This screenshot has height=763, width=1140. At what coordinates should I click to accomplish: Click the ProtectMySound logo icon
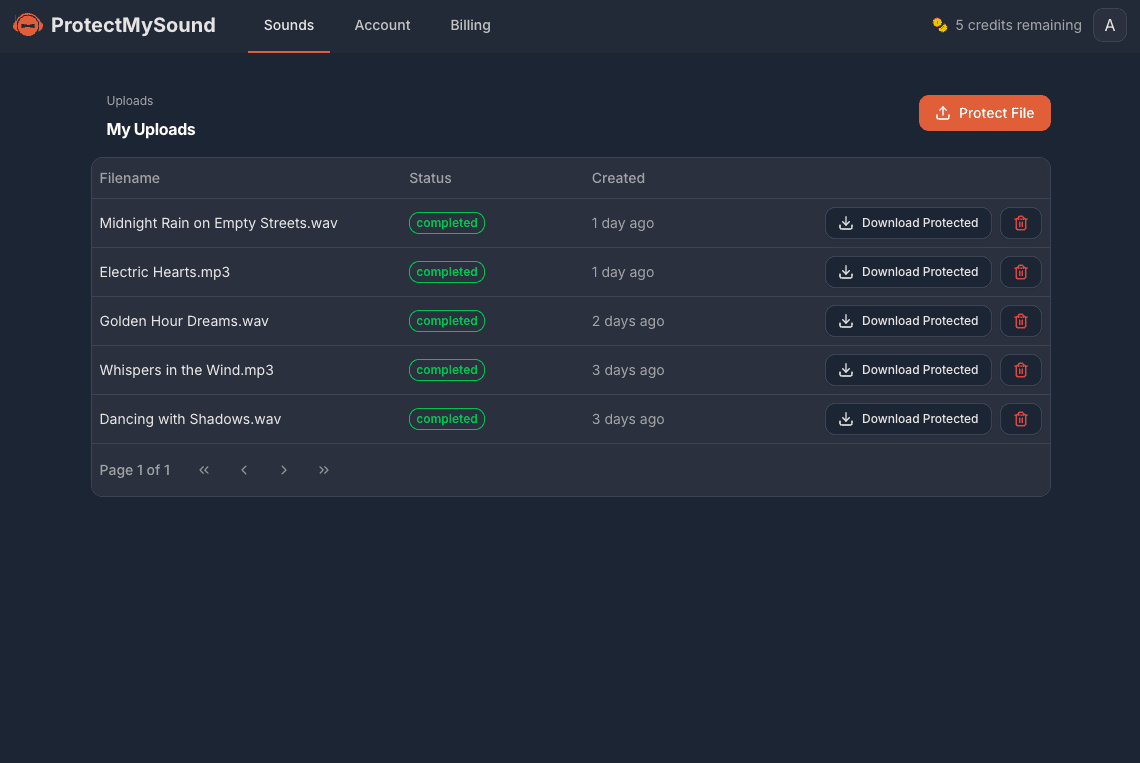tap(27, 25)
